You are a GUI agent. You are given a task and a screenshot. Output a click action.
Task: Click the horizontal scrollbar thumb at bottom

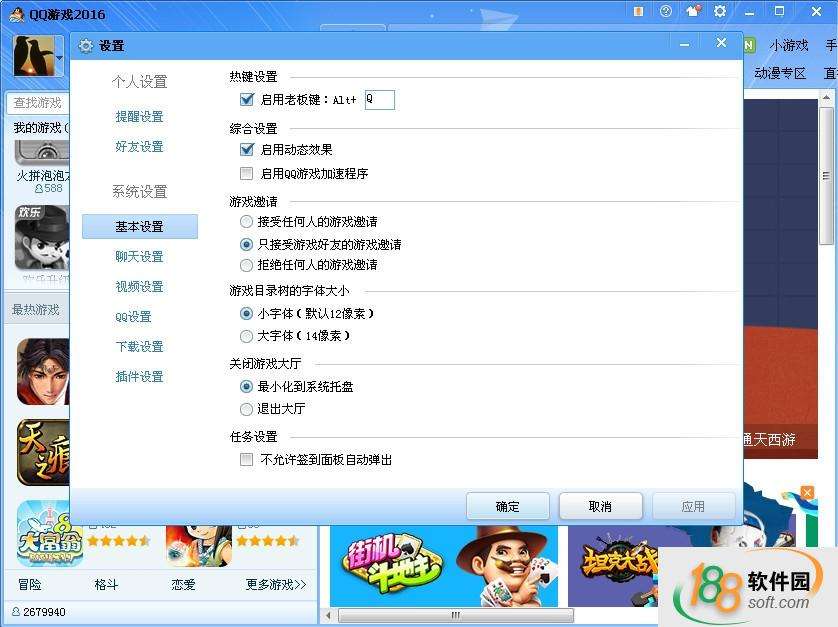(456, 615)
